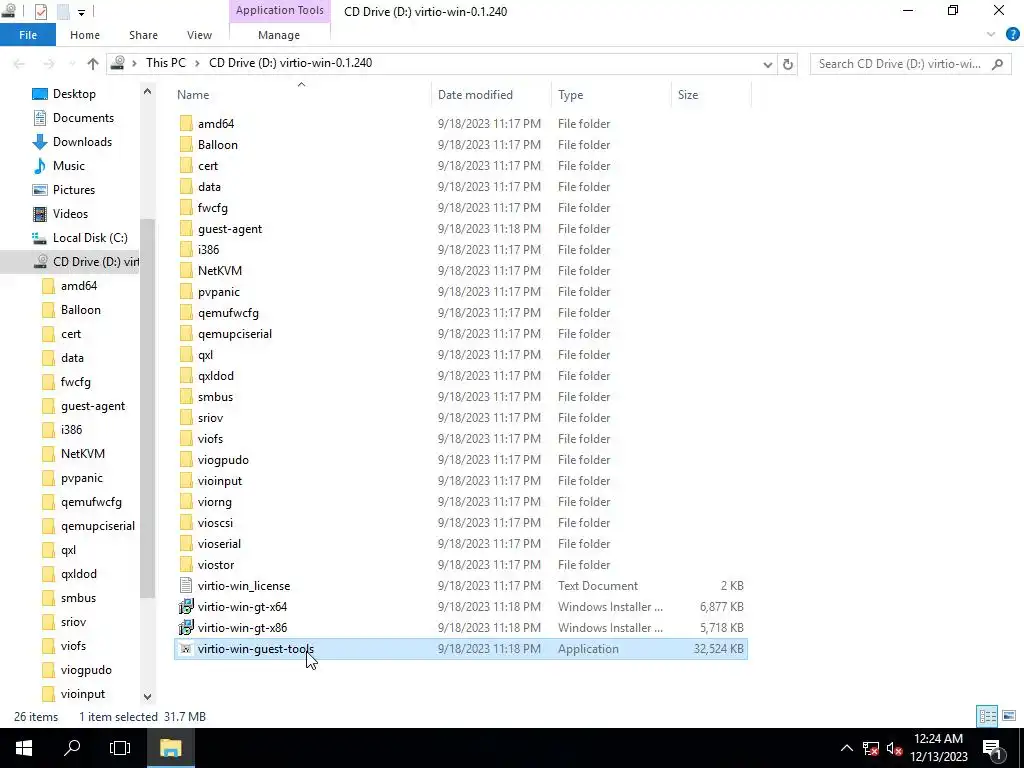Navigate up one folder level arrow

(x=93, y=63)
